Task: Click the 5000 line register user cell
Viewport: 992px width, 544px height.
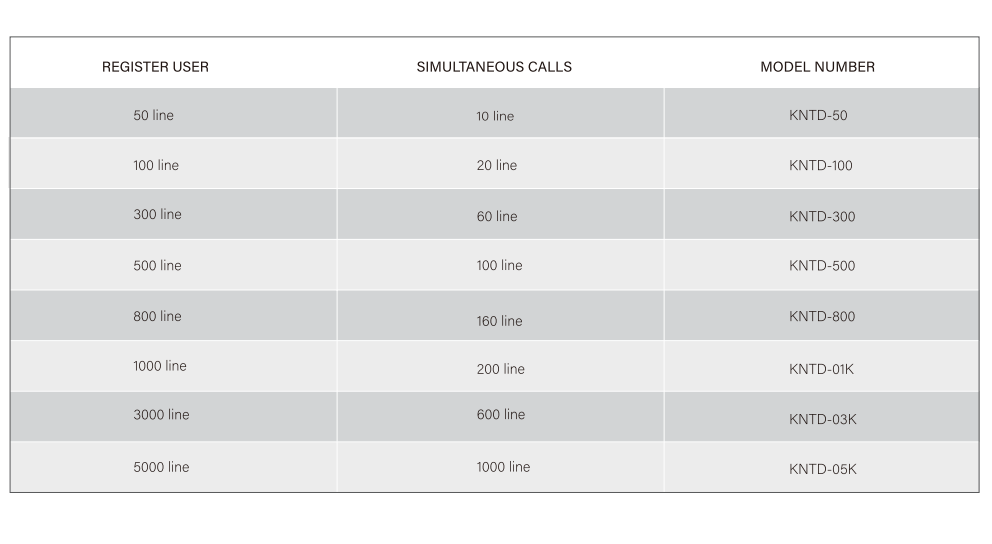Action: click(x=161, y=467)
